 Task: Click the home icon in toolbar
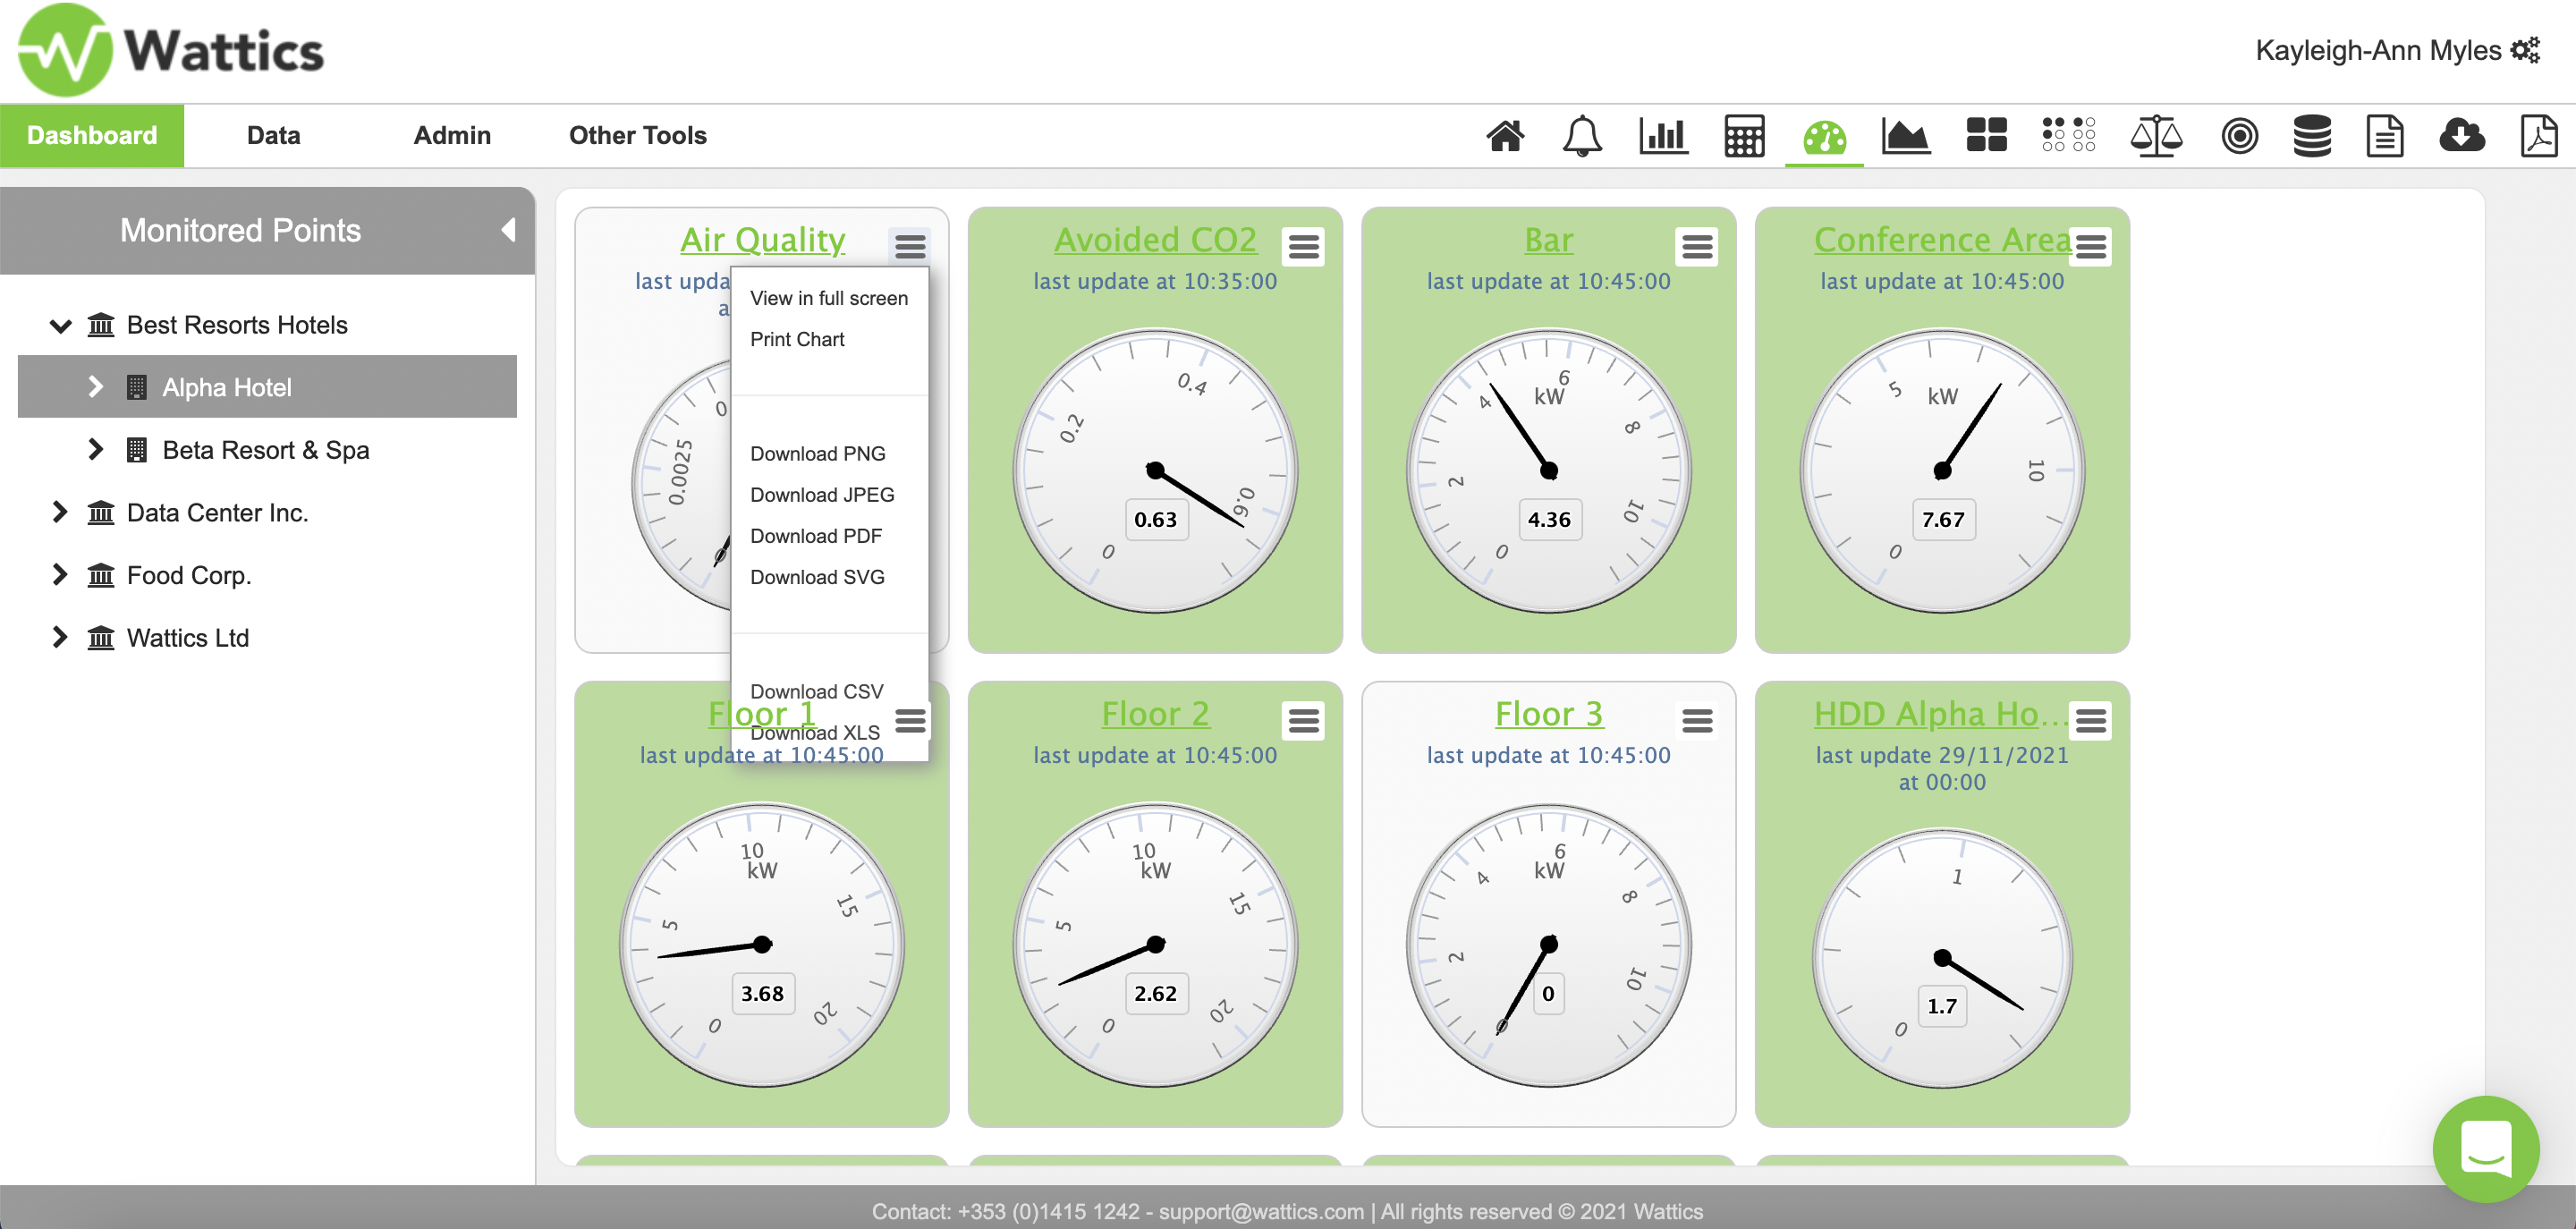tap(1505, 136)
